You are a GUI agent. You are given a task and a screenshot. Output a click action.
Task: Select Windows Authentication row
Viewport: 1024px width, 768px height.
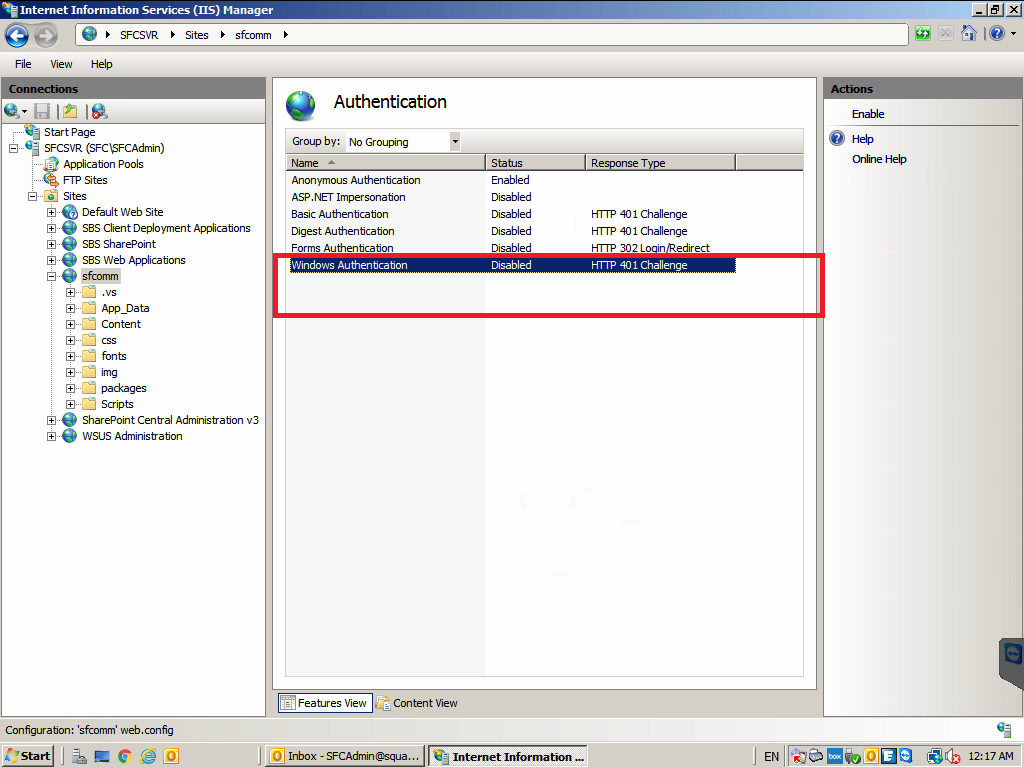(x=513, y=265)
